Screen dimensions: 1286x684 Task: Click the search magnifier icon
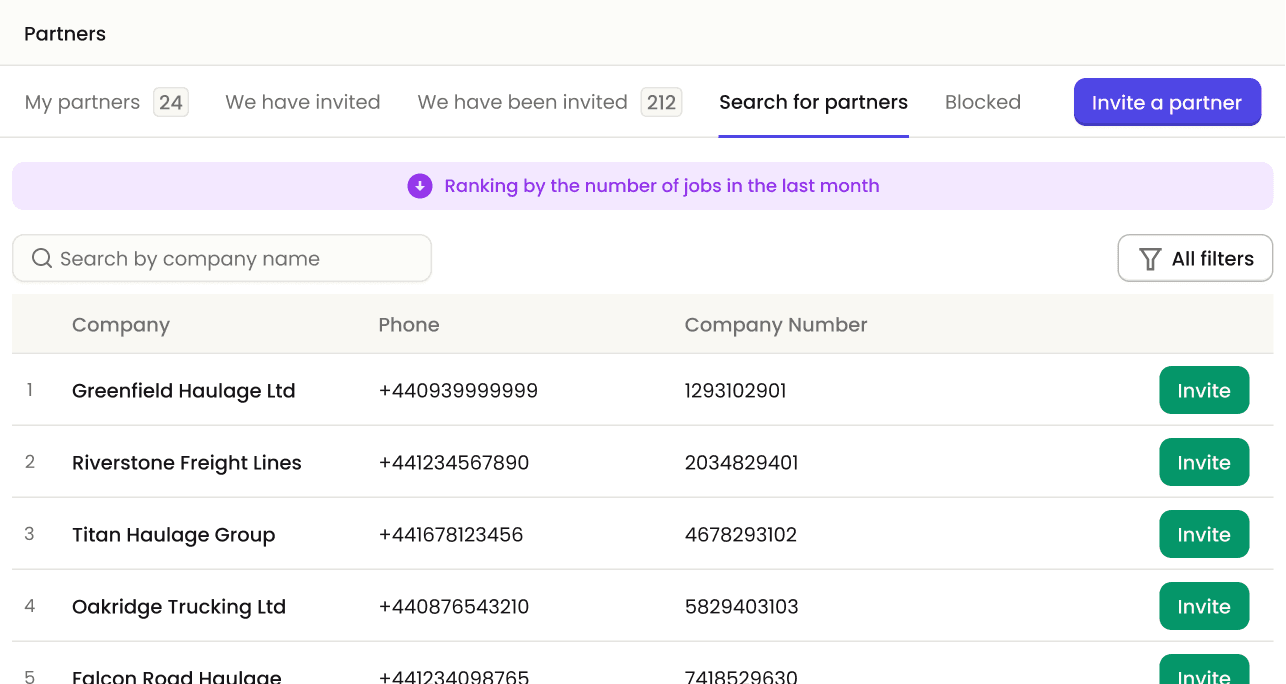click(41, 258)
